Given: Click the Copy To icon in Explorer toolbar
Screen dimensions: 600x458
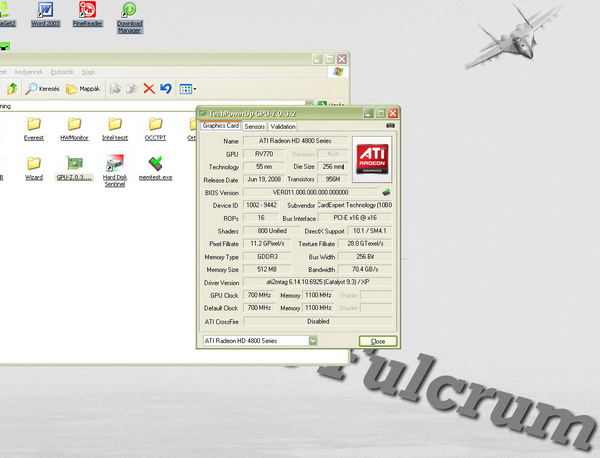Looking at the screenshot, I should pyautogui.click(x=132, y=89).
